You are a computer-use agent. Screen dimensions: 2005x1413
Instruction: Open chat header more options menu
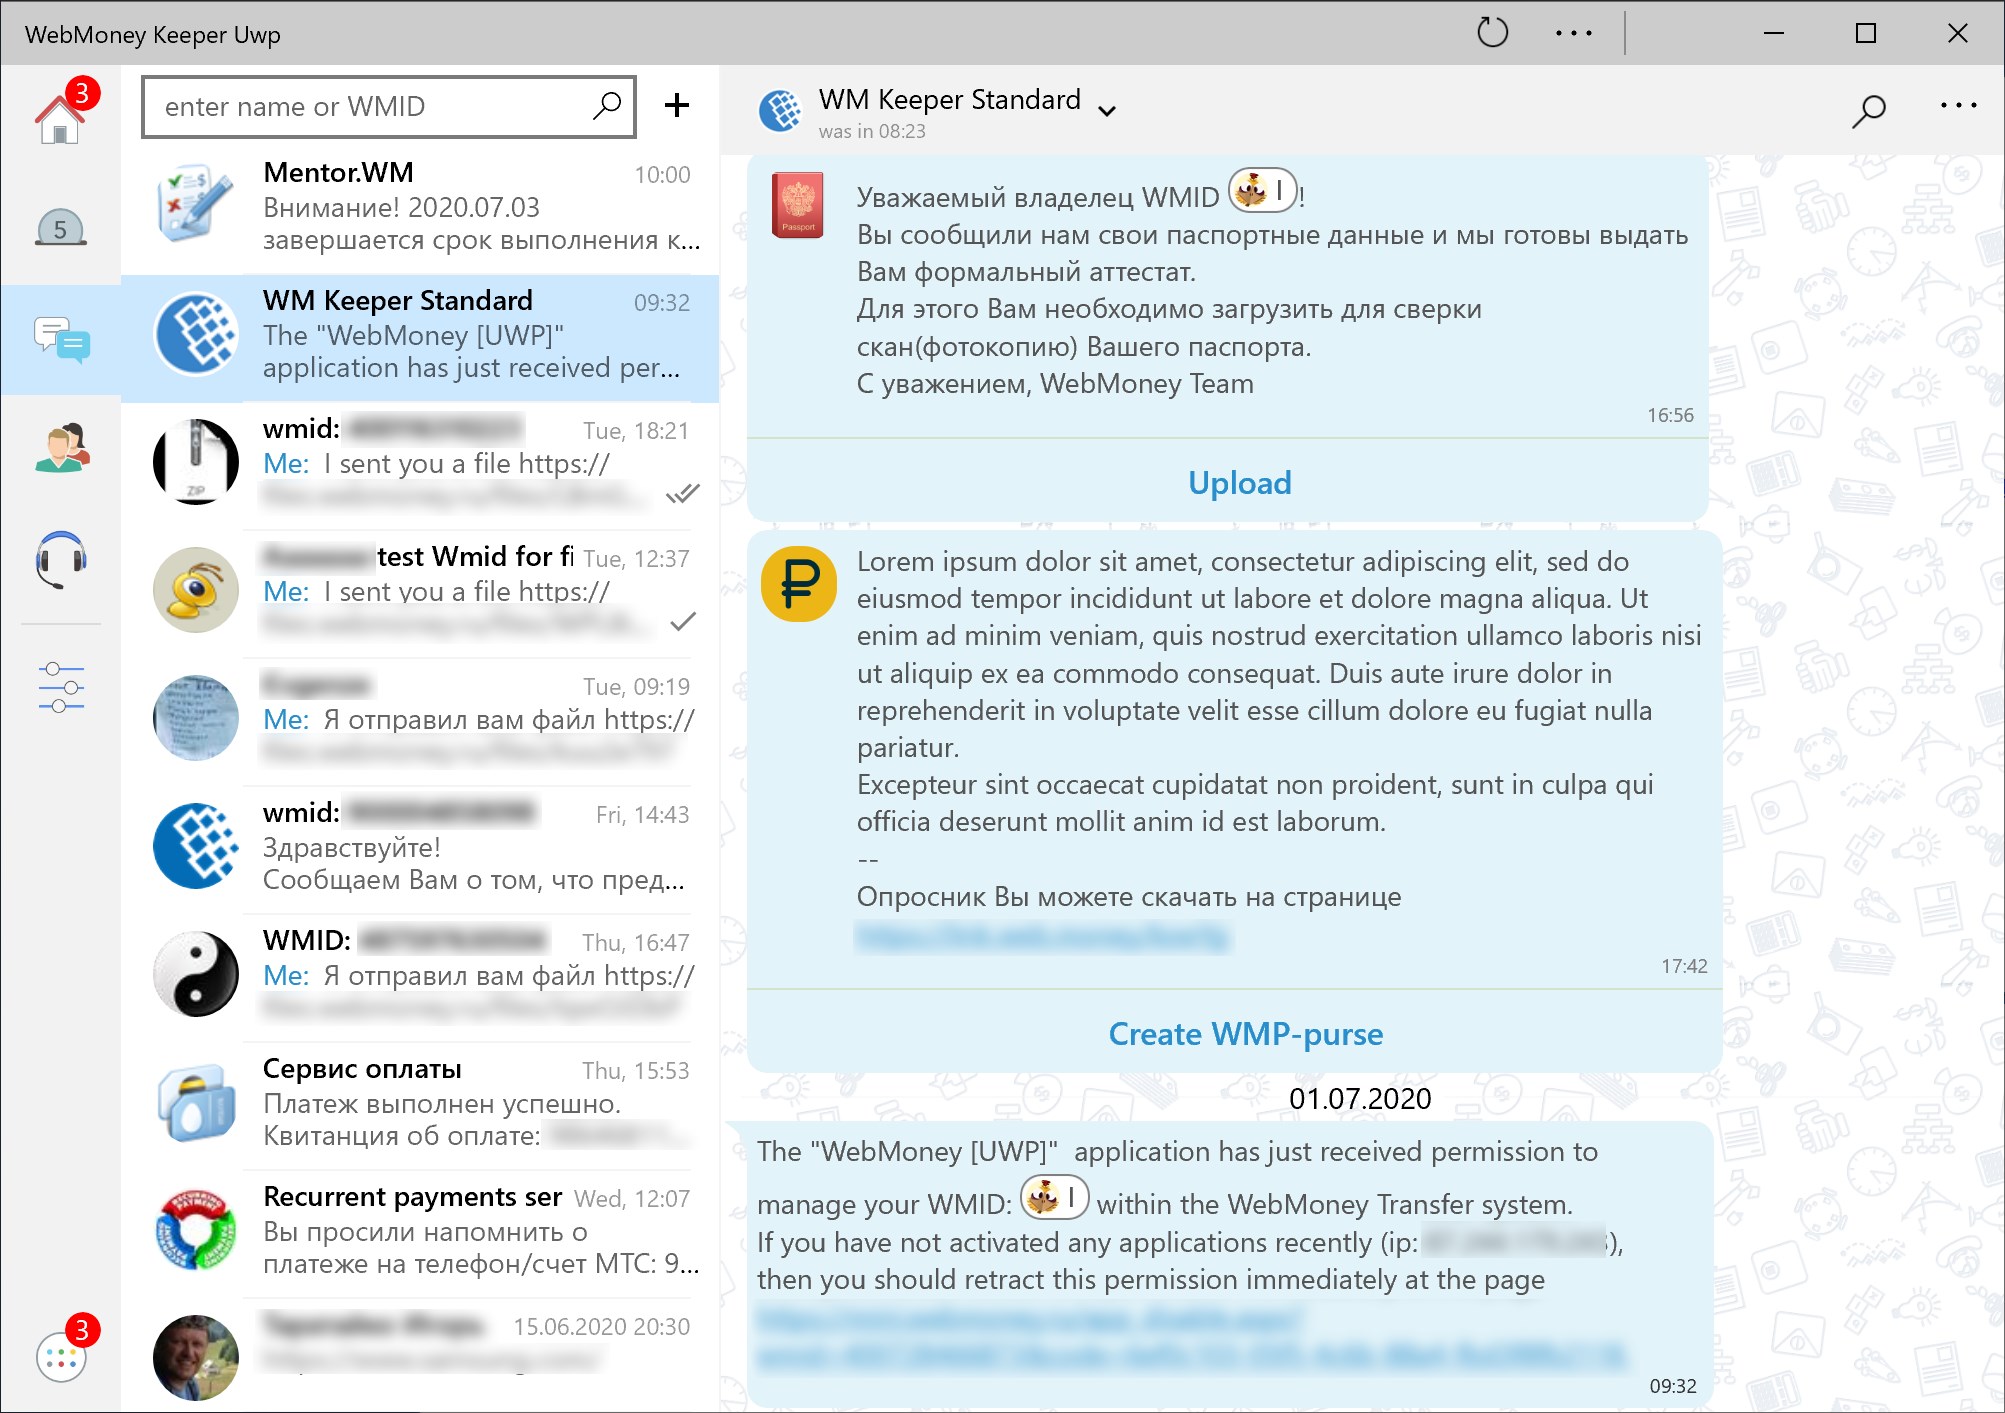coord(1957,105)
